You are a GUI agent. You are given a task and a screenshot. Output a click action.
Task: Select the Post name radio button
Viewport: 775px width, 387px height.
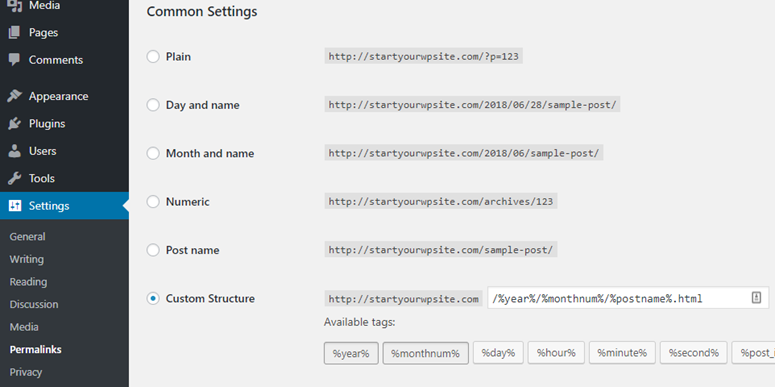coord(153,250)
